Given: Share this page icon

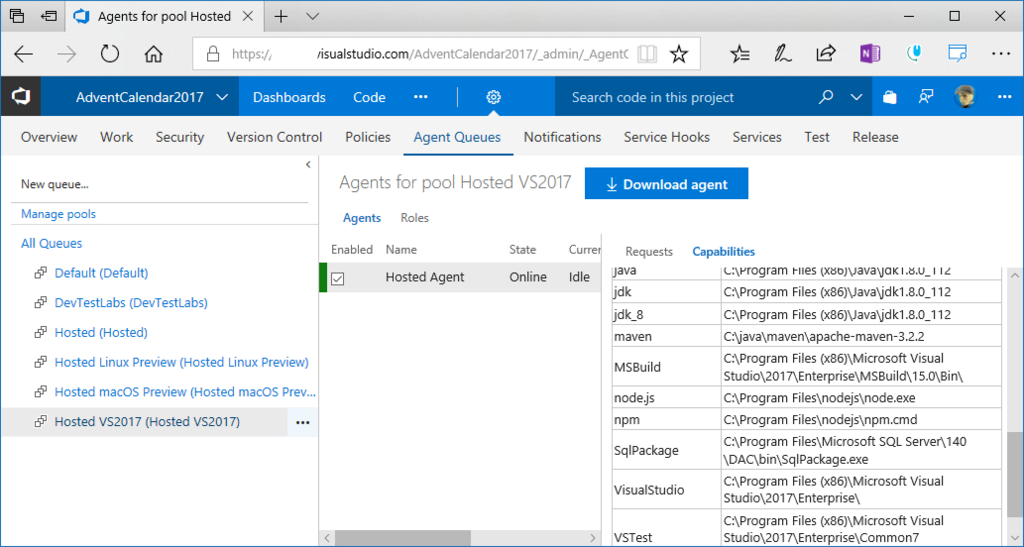Looking at the screenshot, I should coord(826,54).
